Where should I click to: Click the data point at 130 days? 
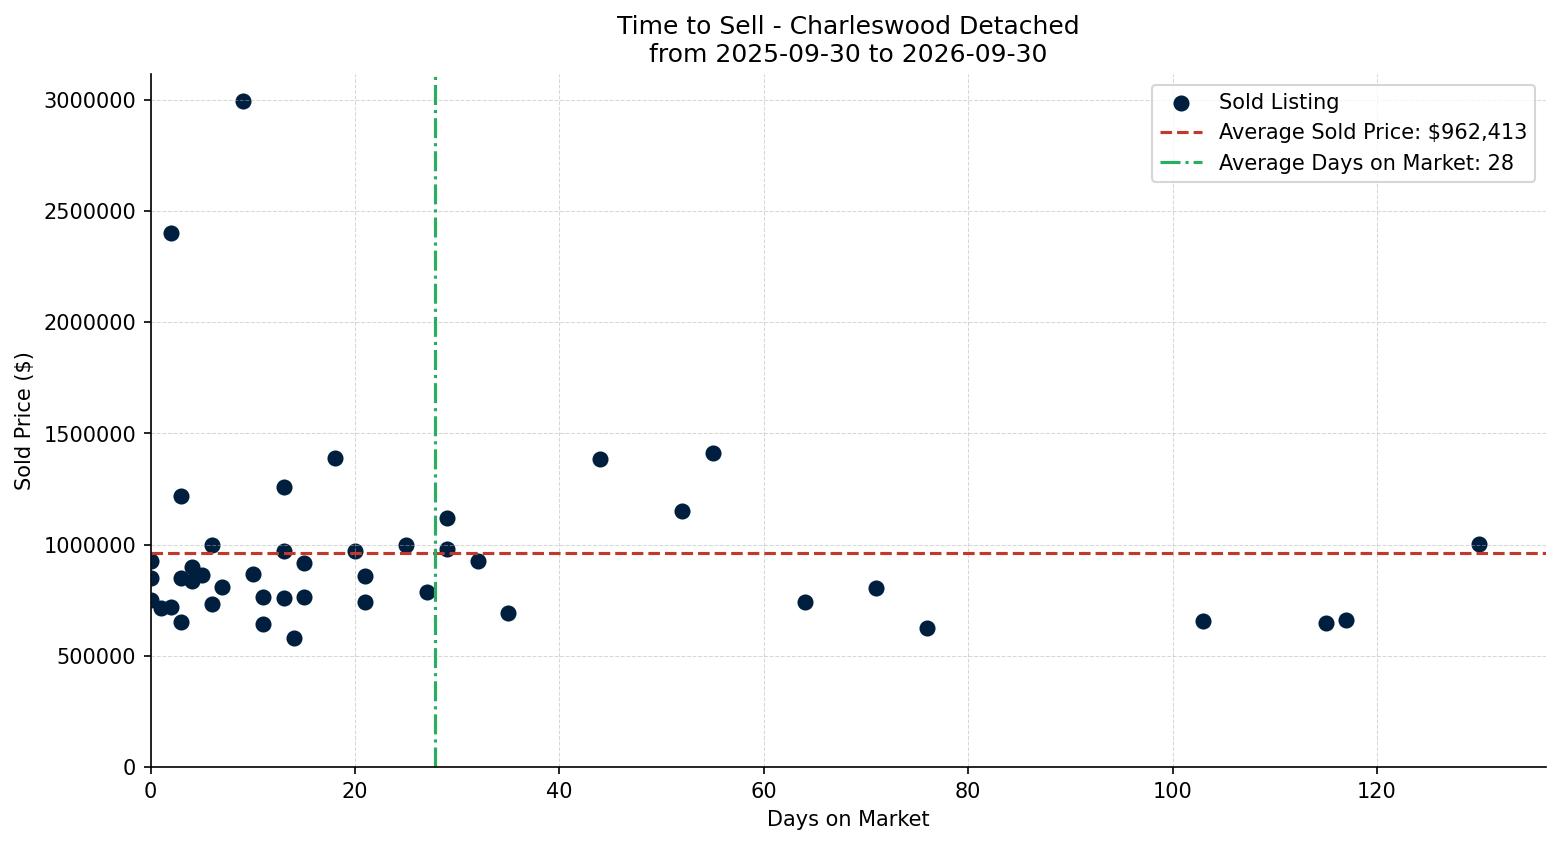click(1479, 544)
